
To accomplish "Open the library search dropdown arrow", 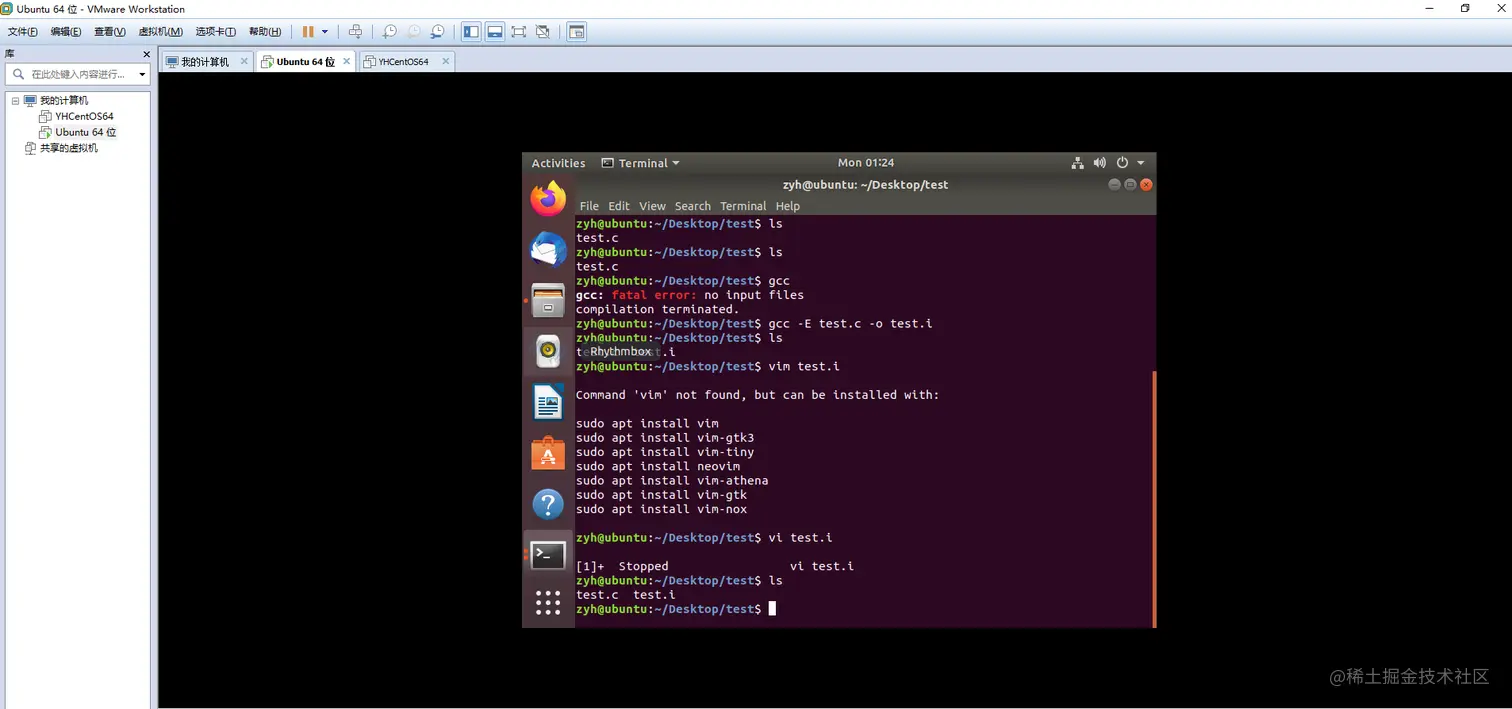I will [x=142, y=74].
